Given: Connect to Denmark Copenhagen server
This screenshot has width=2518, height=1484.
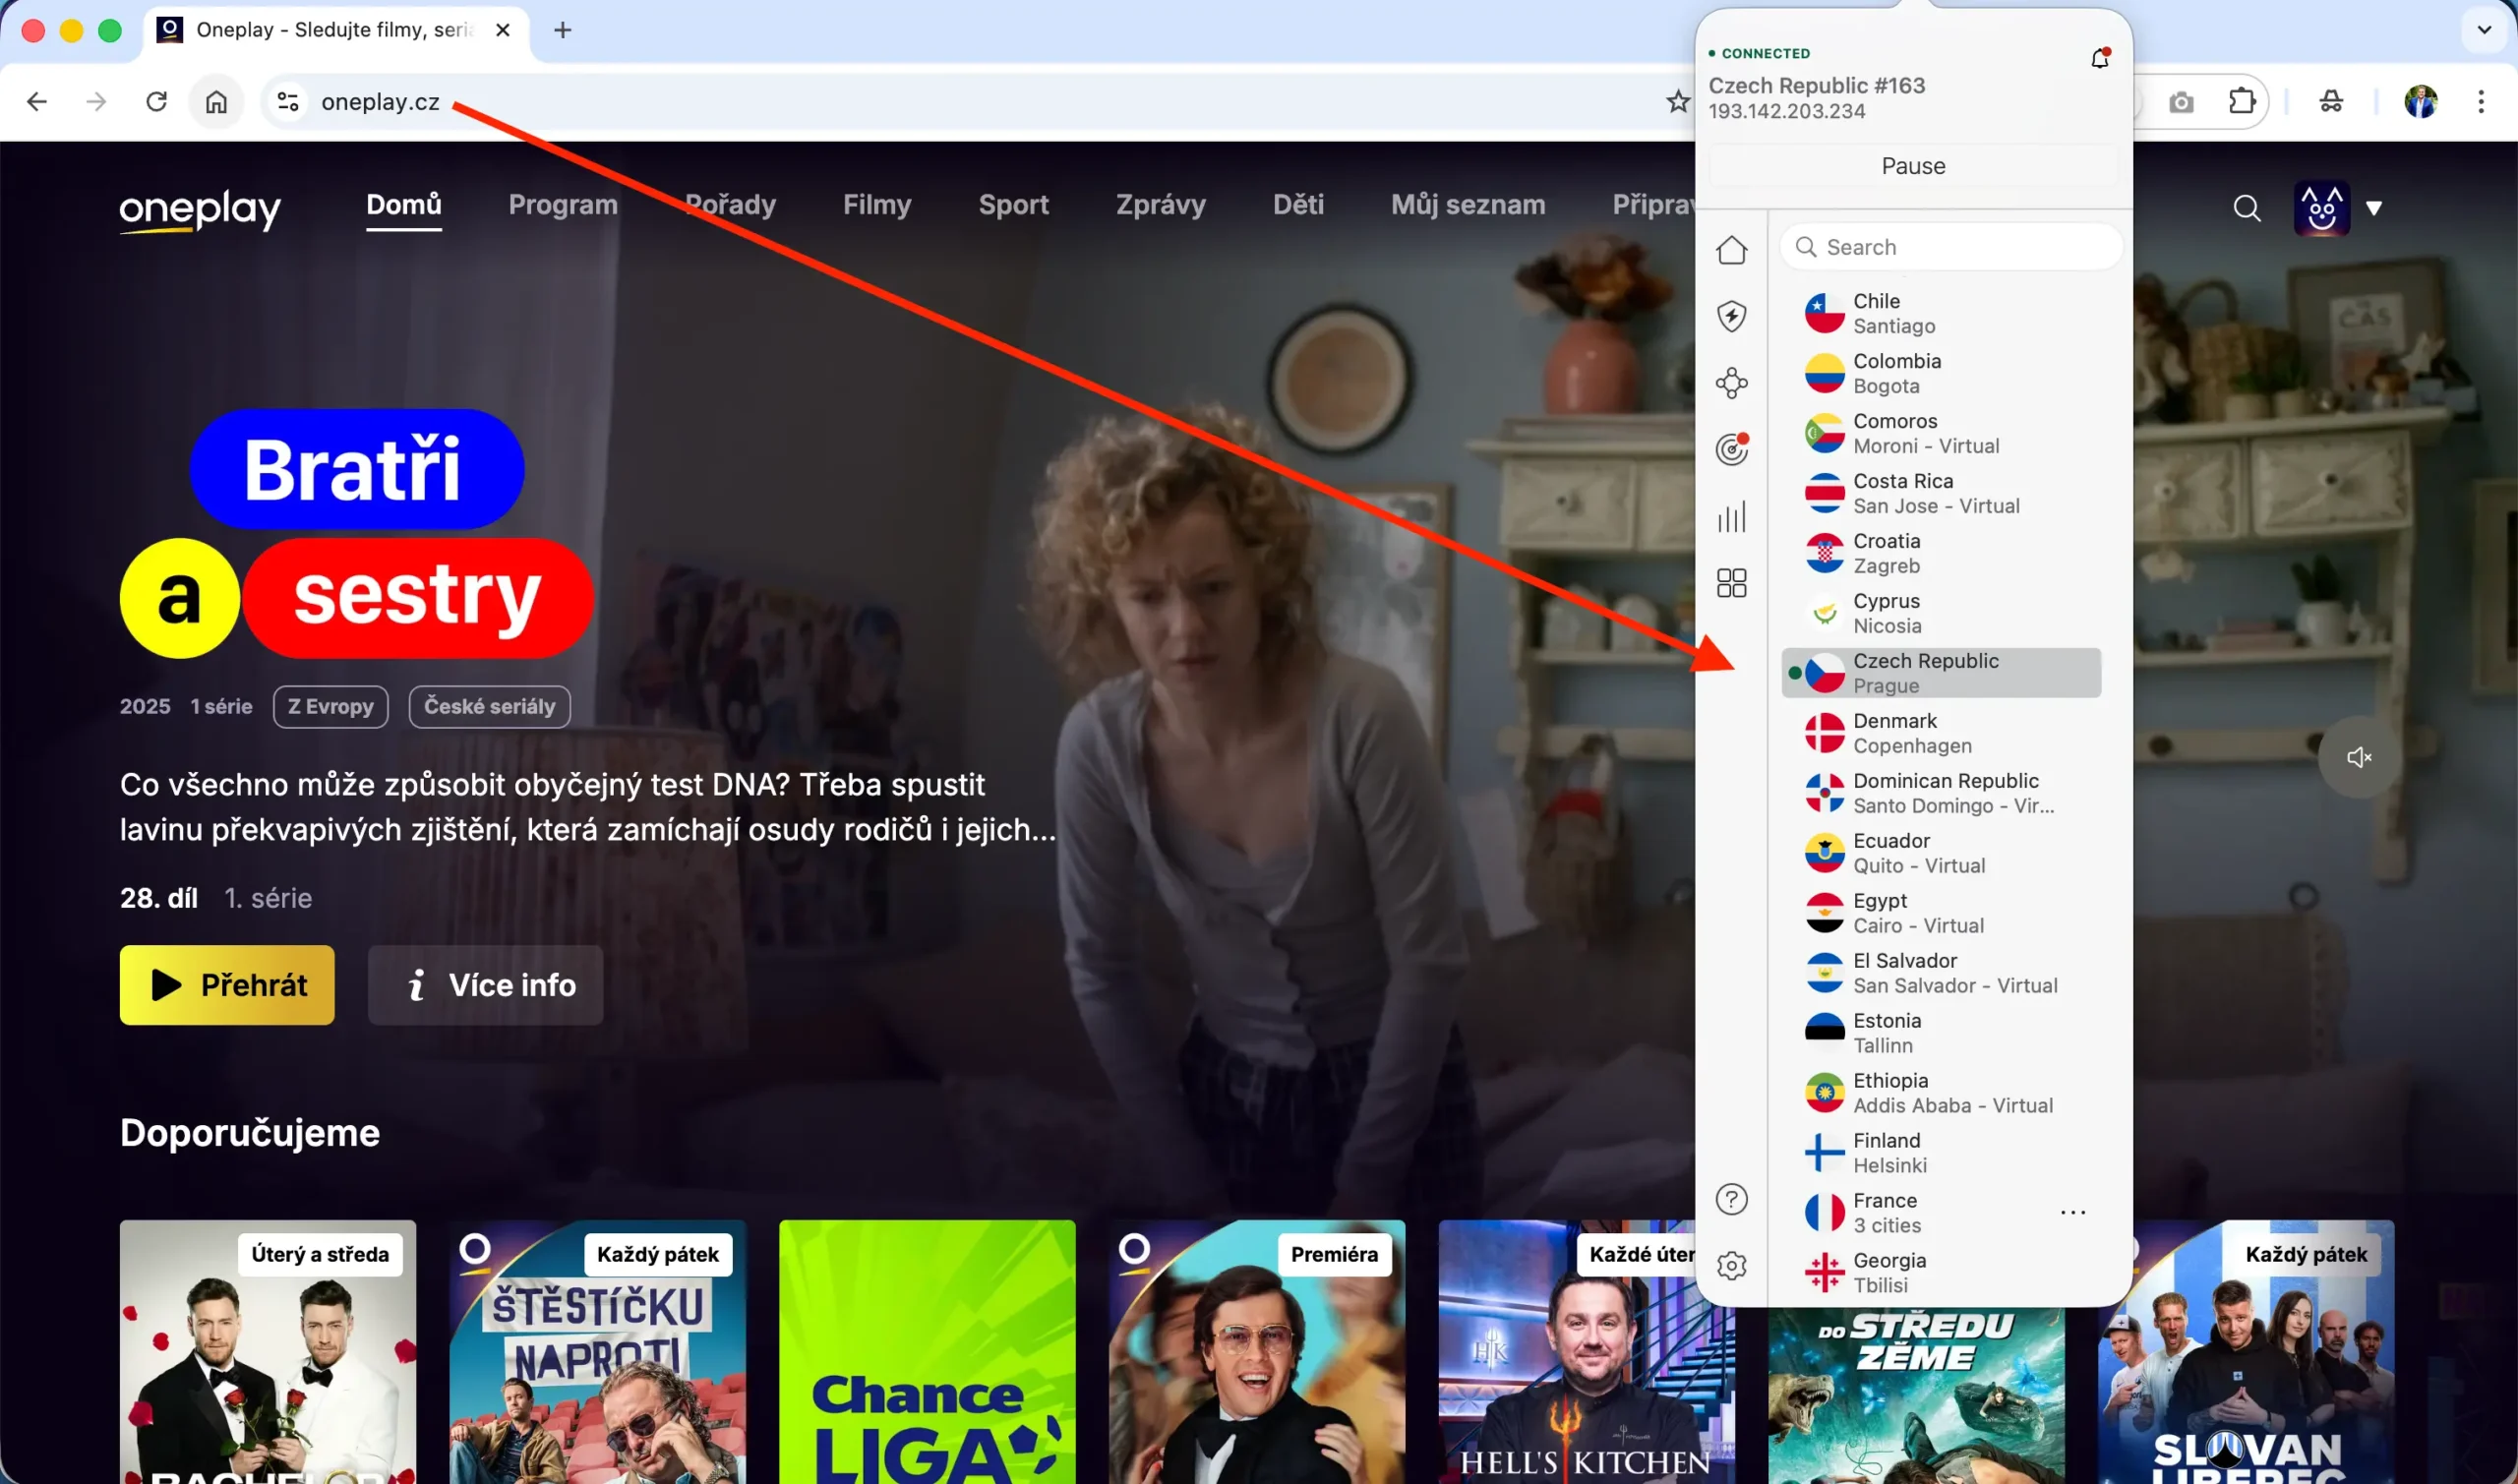Looking at the screenshot, I should coord(1940,732).
